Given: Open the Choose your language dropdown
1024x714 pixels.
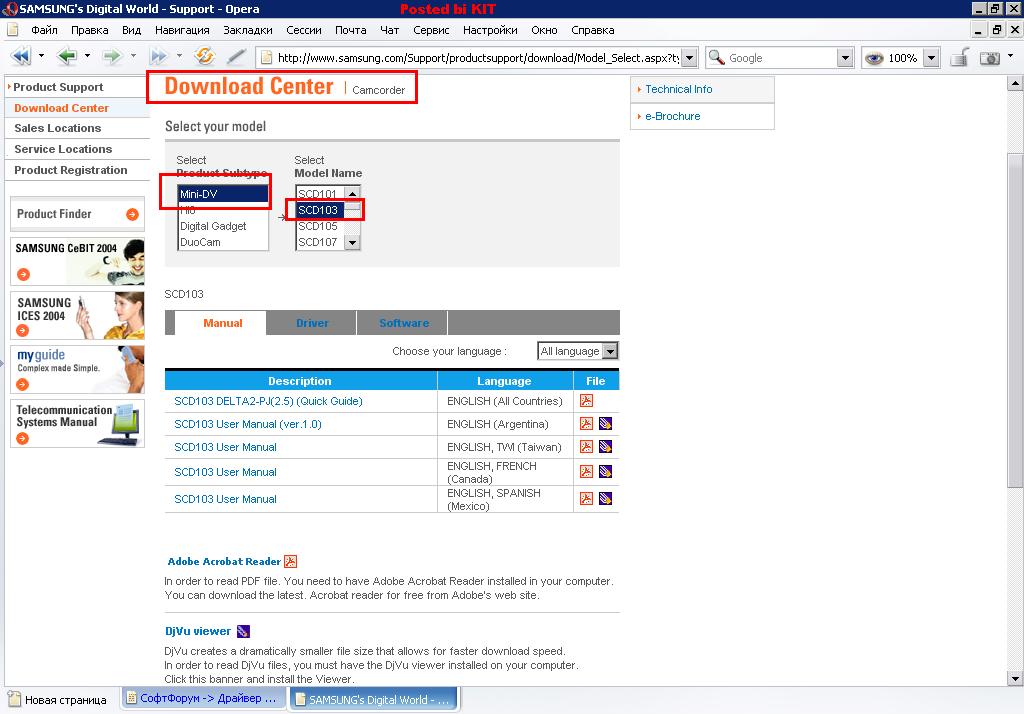Looking at the screenshot, I should click(577, 351).
